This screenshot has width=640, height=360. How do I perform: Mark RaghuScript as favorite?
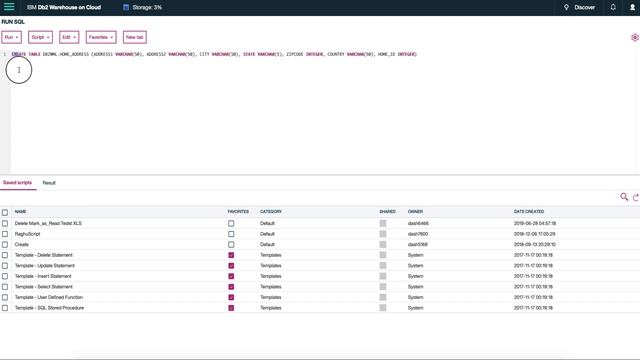[x=231, y=234]
